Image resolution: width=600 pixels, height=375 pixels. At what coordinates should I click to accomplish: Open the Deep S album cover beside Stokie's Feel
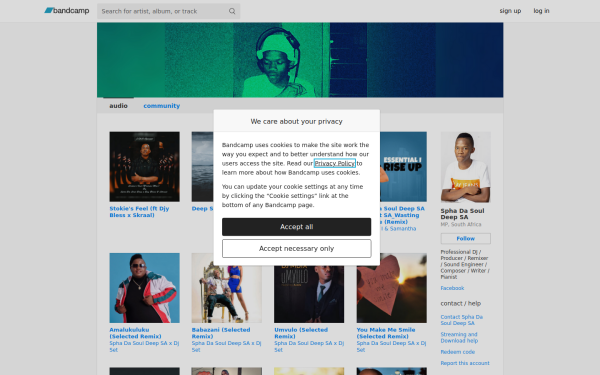point(202,166)
